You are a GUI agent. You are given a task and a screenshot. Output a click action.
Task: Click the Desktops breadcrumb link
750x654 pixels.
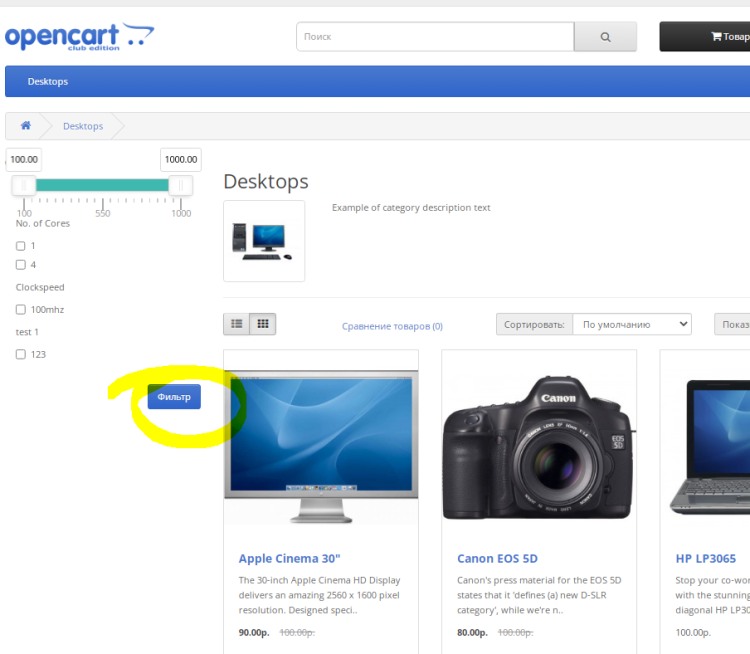point(83,126)
